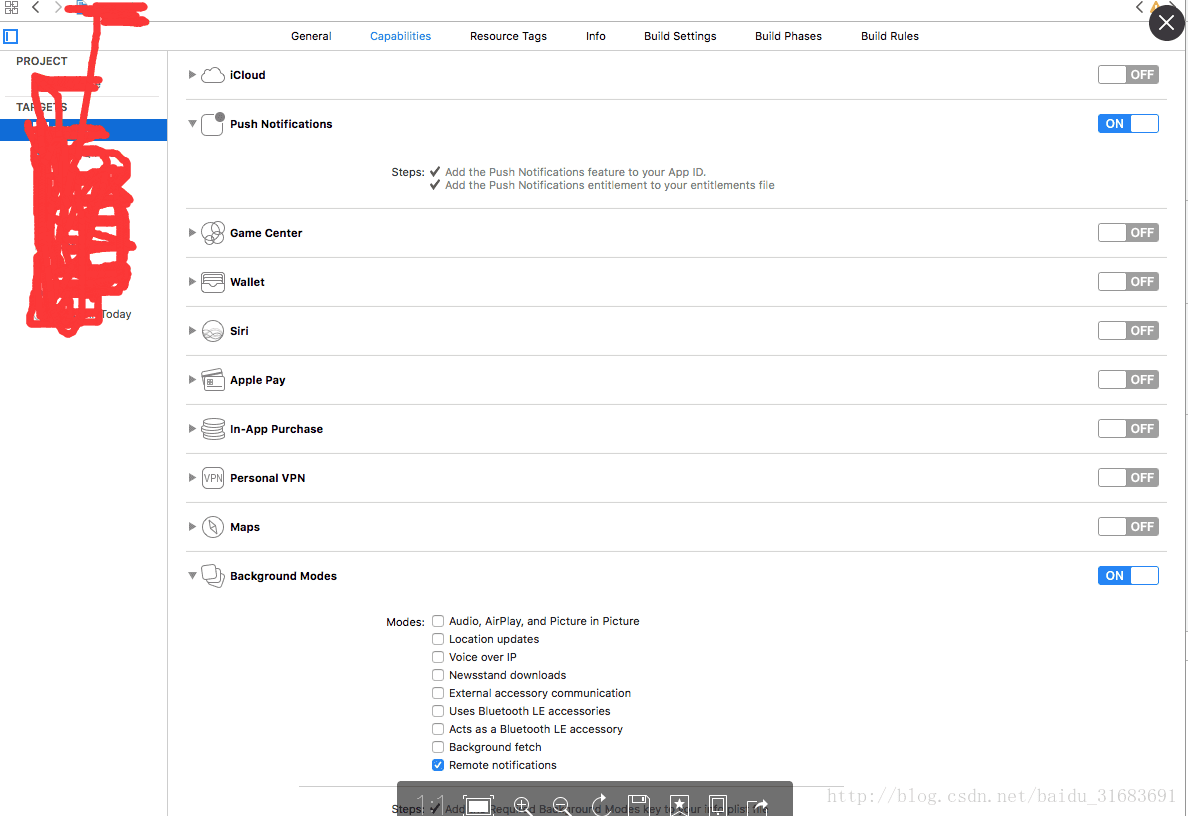Turn on the iCloud capability switch
The image size is (1188, 816).
[x=1128, y=74]
